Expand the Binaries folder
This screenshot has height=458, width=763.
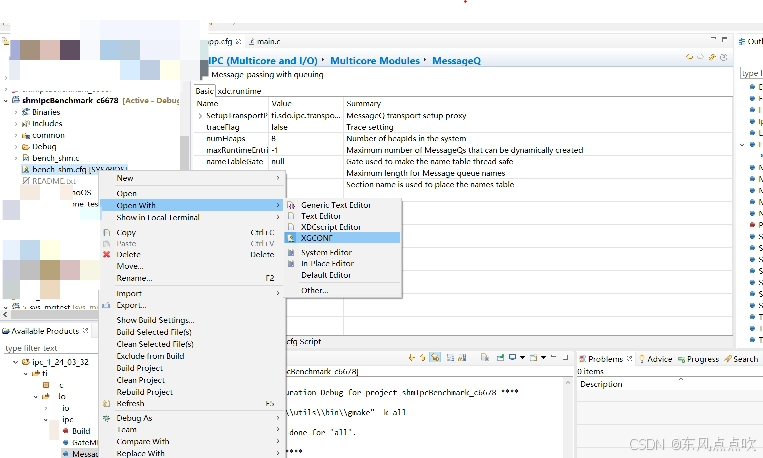(16, 112)
